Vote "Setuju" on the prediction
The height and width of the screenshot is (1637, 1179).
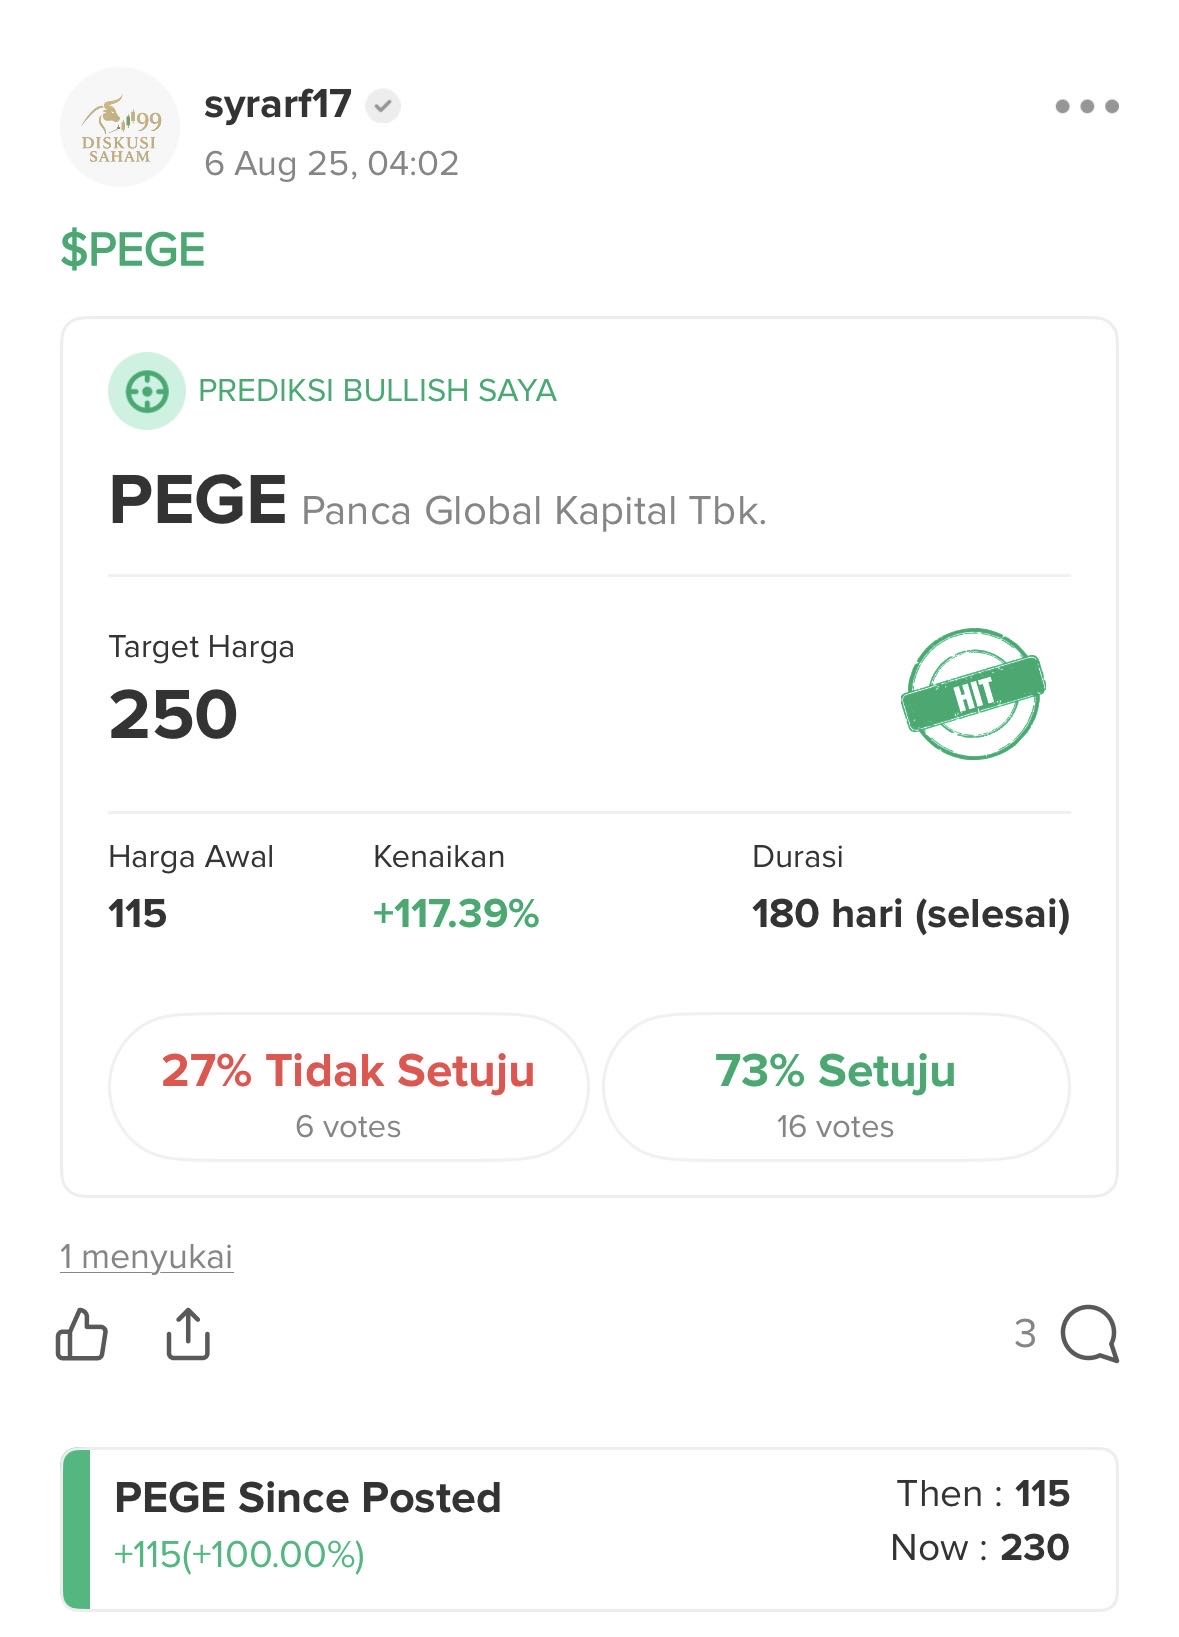point(836,1088)
